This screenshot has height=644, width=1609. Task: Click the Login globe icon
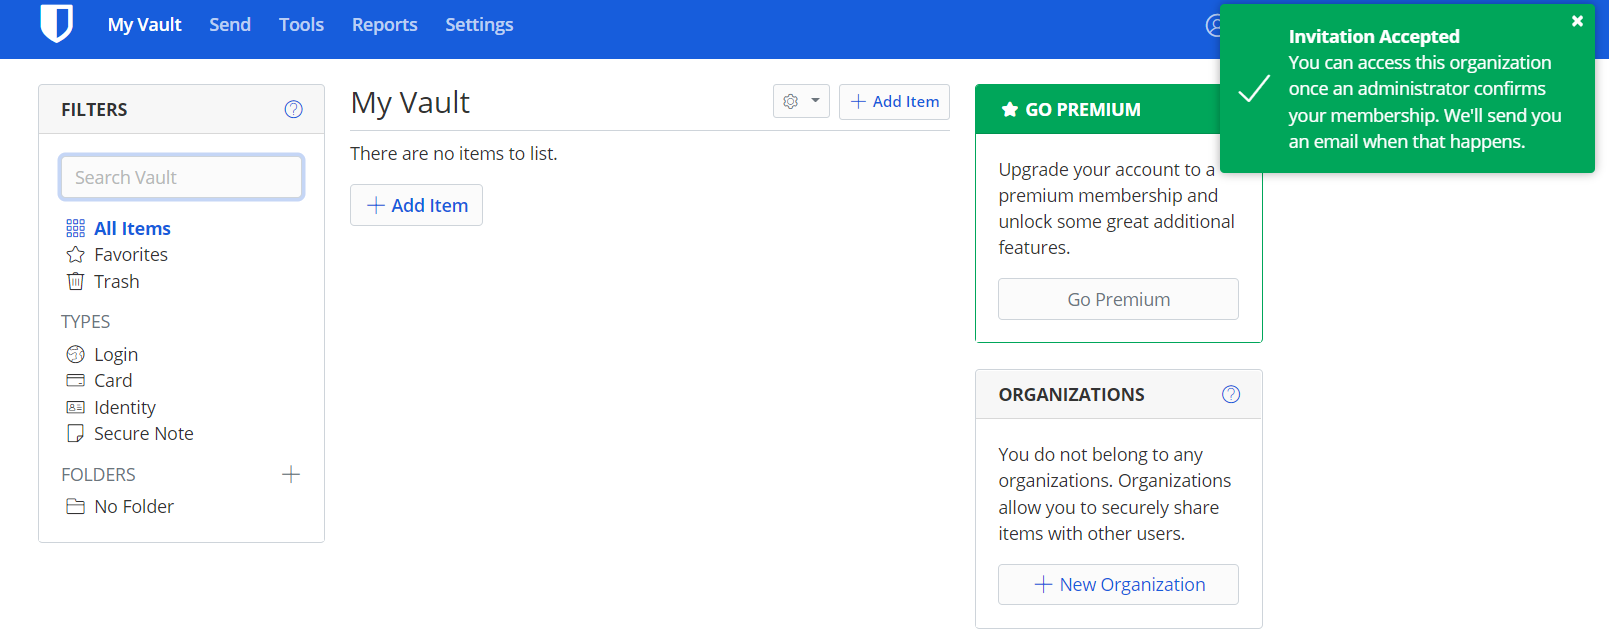point(75,354)
